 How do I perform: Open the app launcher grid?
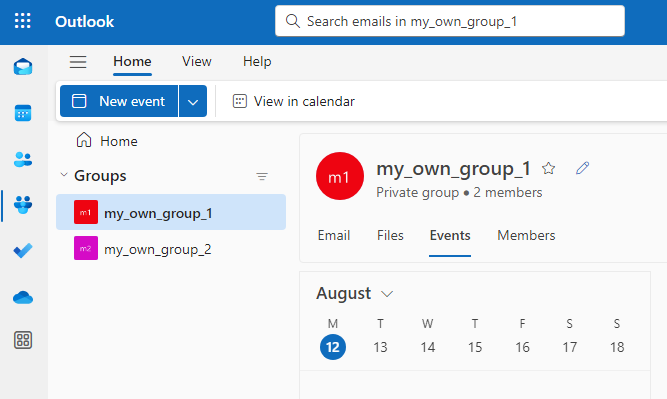click(x=23, y=21)
